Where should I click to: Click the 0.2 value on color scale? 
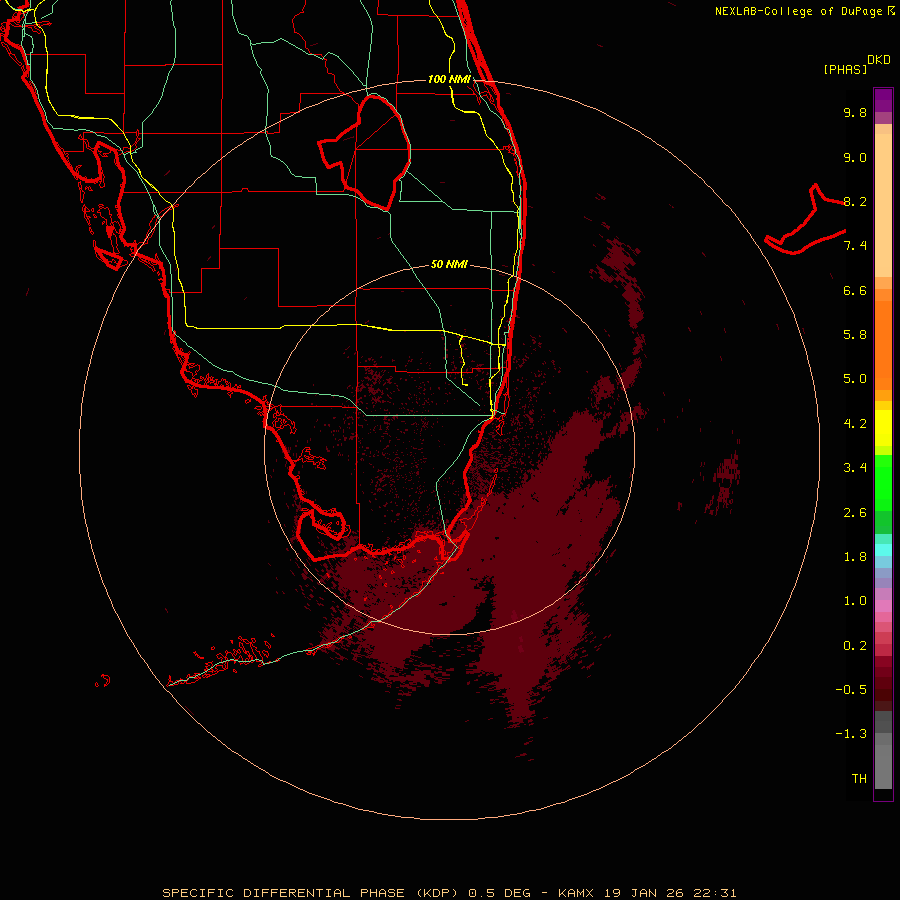tap(855, 646)
